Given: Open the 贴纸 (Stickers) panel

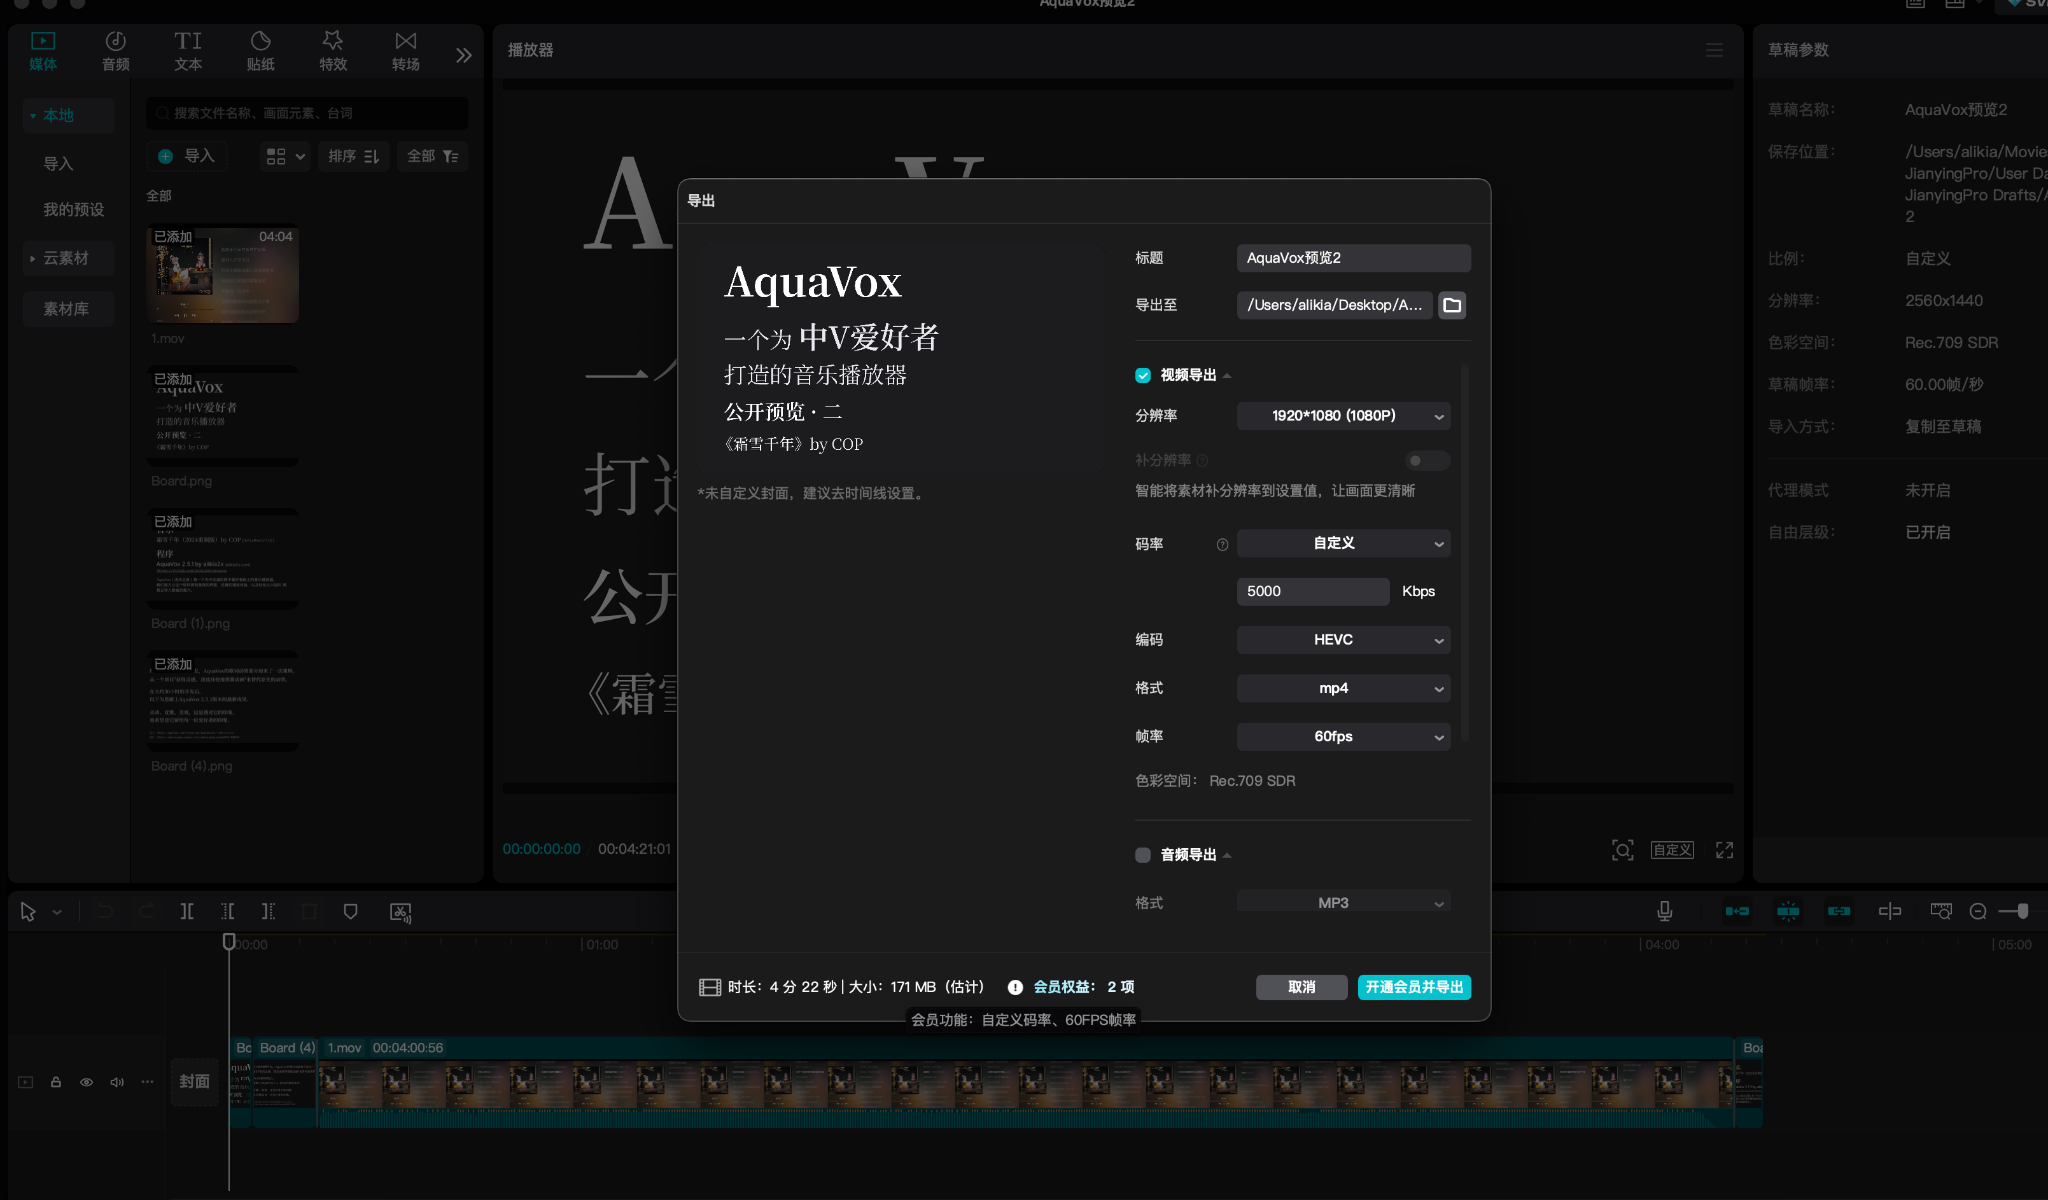Looking at the screenshot, I should pos(260,50).
